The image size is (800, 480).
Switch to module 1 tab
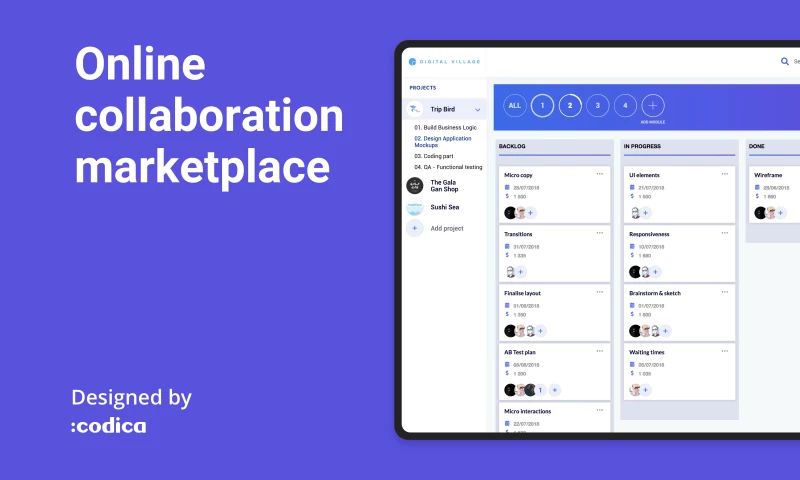542,106
